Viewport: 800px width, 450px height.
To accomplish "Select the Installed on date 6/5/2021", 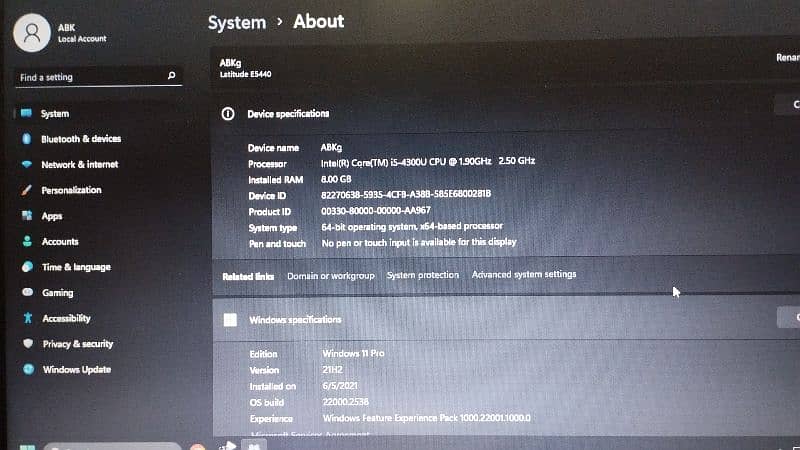I will [x=340, y=386].
